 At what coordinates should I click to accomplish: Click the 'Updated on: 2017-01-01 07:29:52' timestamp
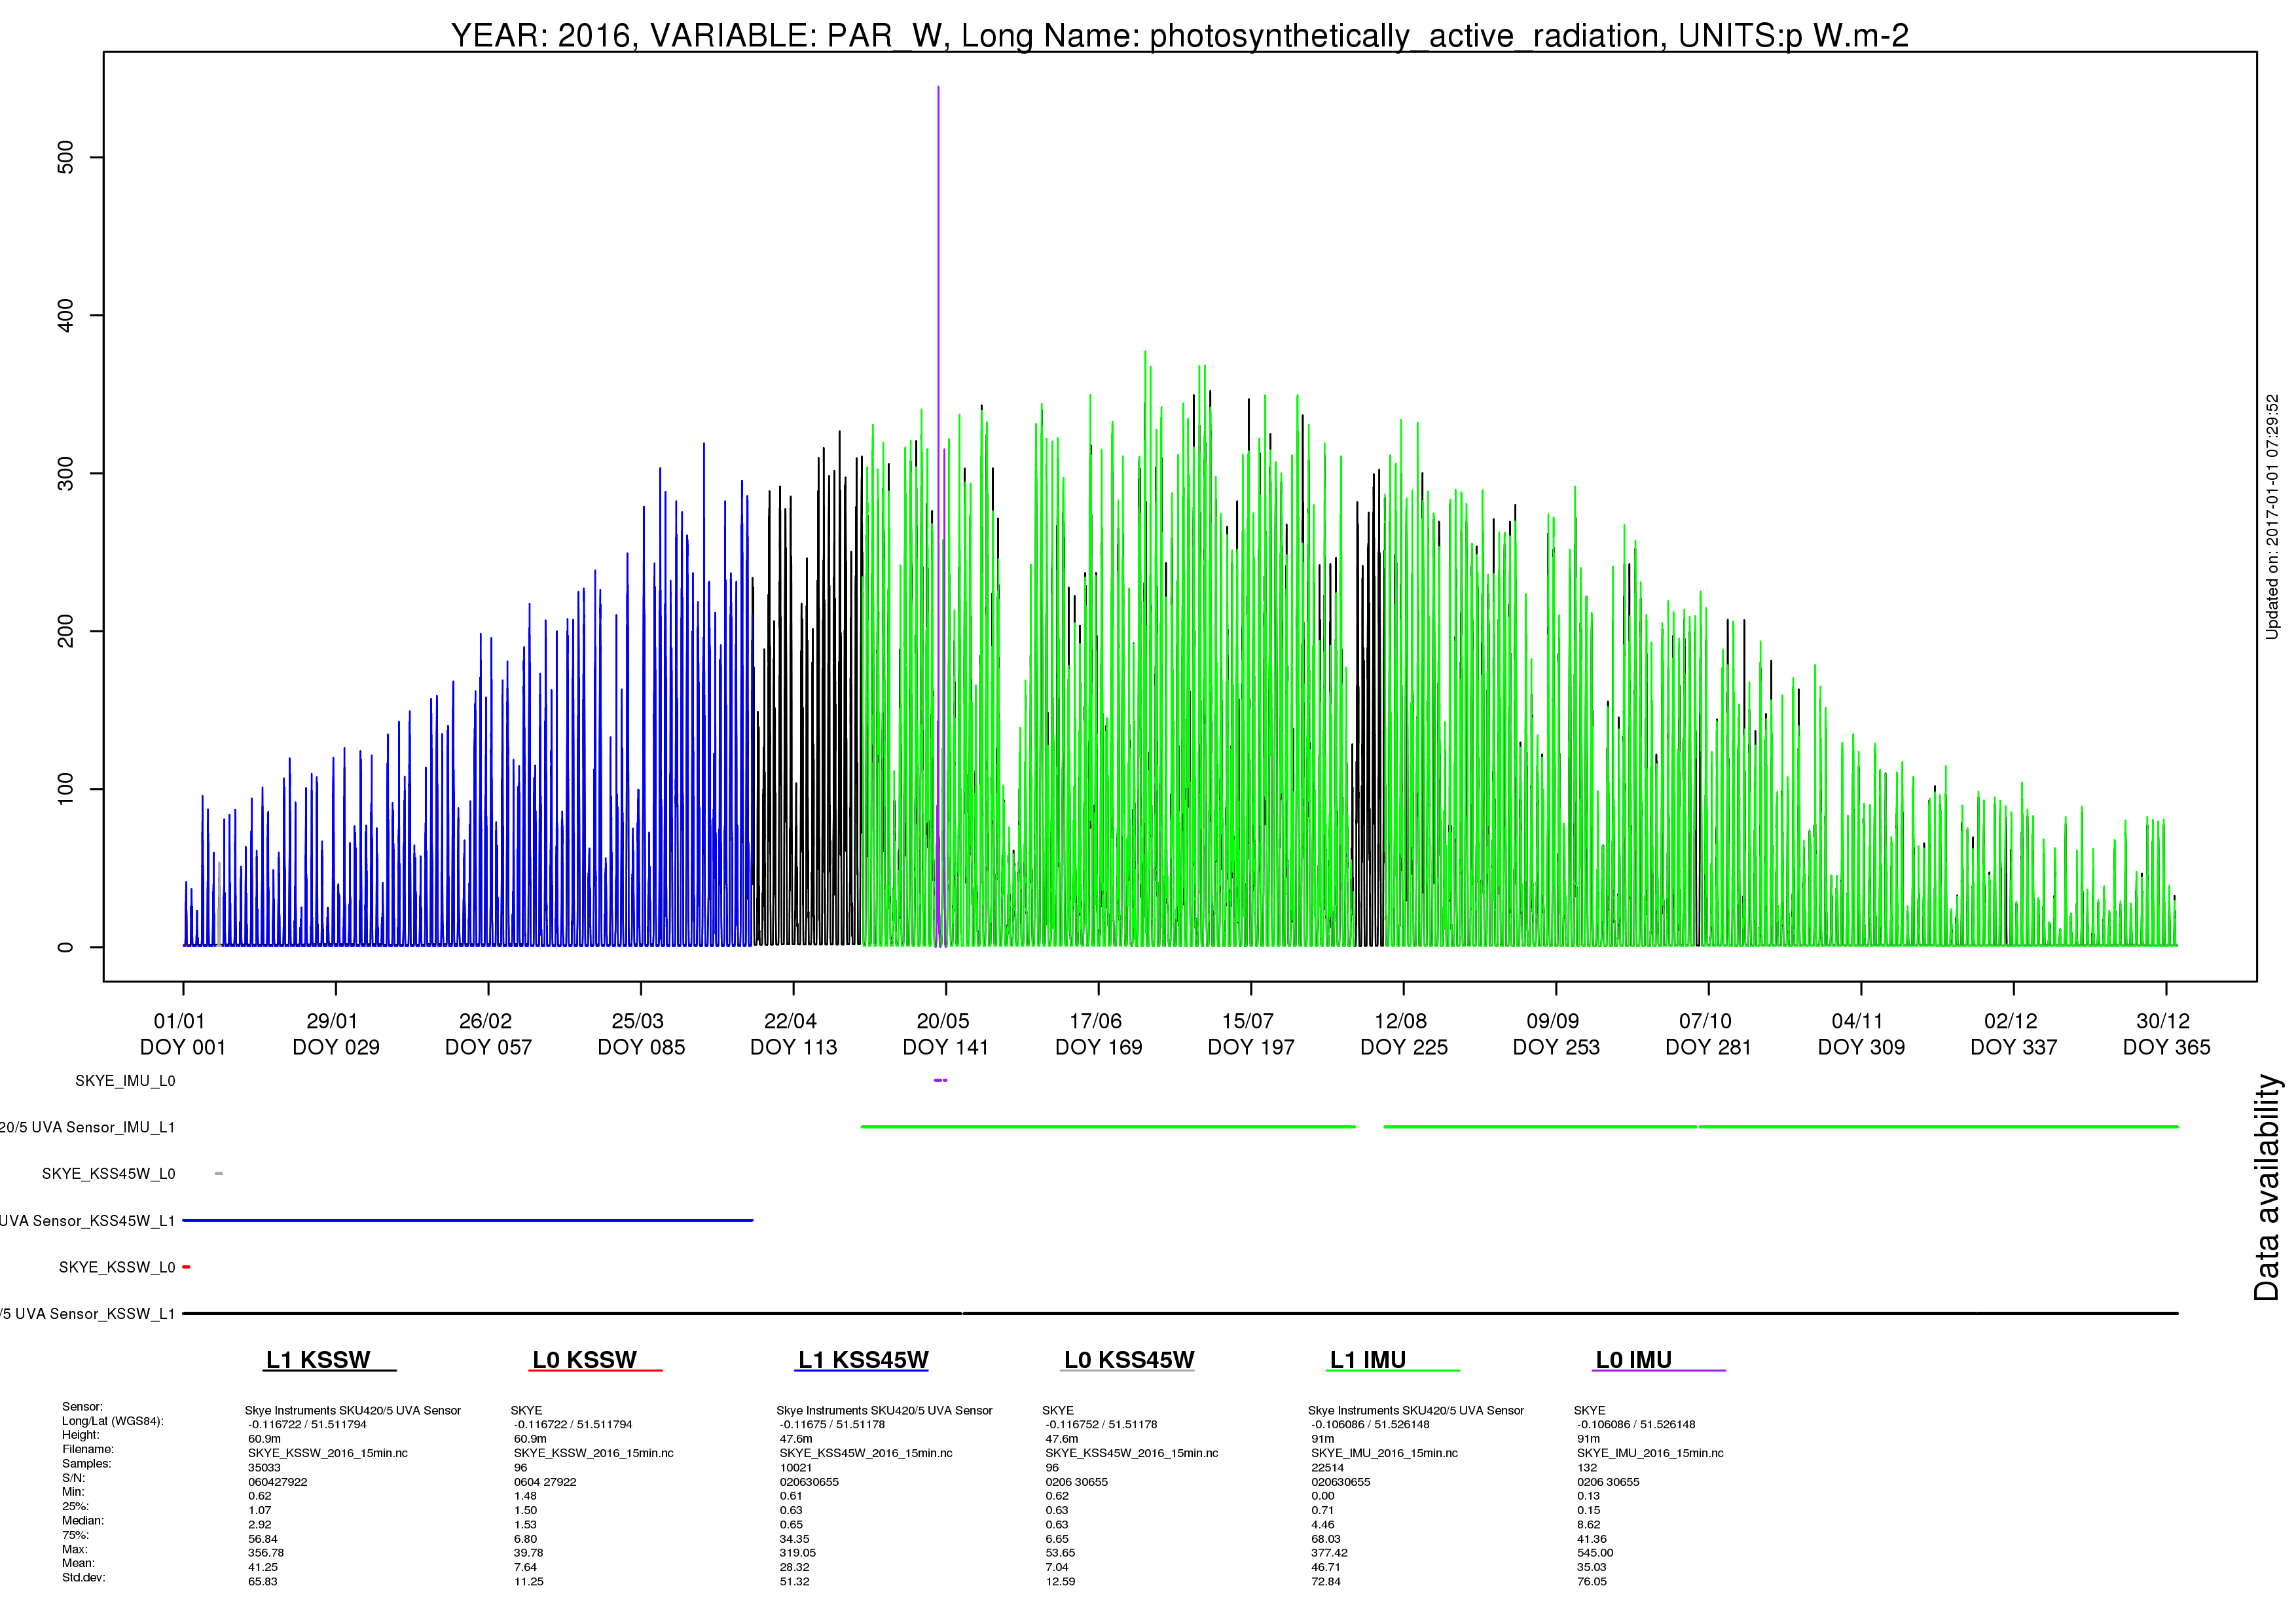coord(2272,516)
